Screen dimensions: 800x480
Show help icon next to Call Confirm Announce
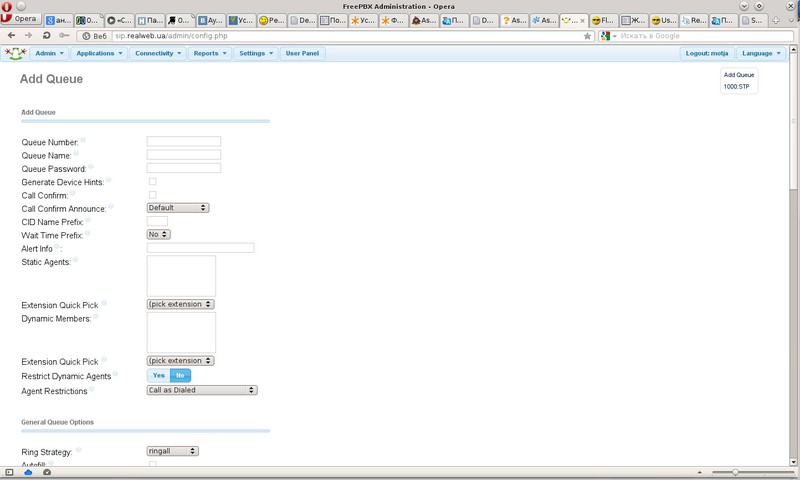(111, 207)
